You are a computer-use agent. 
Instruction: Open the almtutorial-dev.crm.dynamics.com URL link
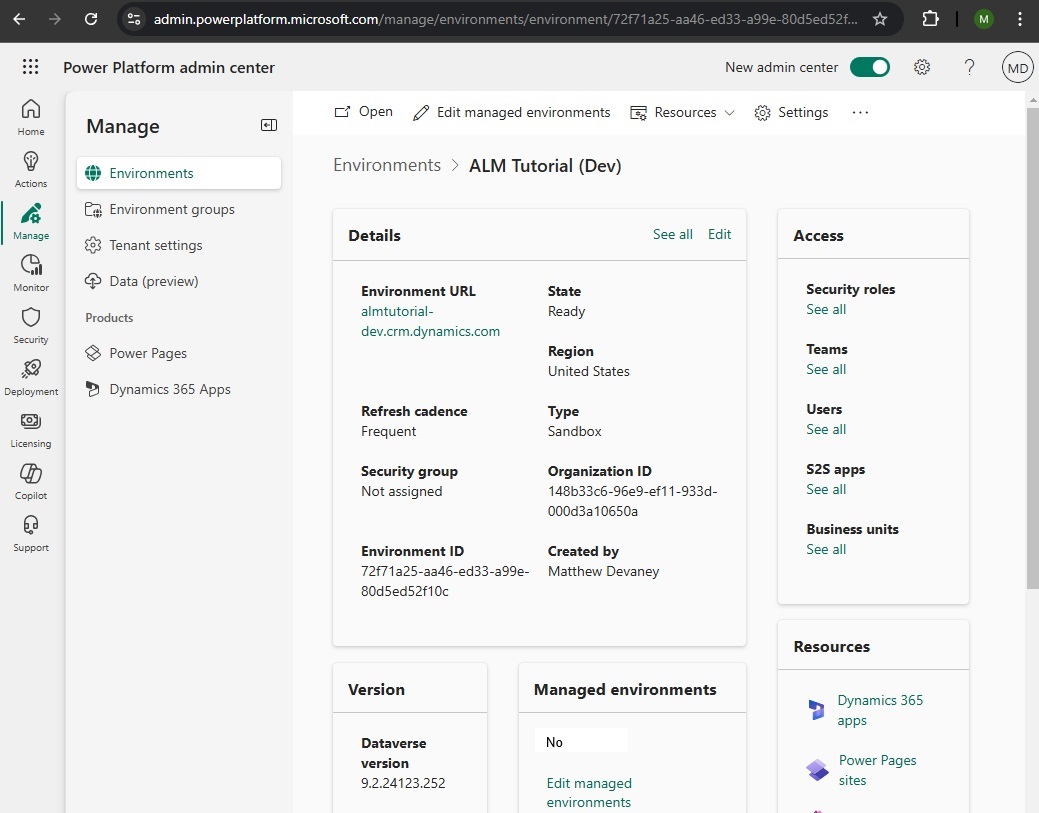point(430,321)
